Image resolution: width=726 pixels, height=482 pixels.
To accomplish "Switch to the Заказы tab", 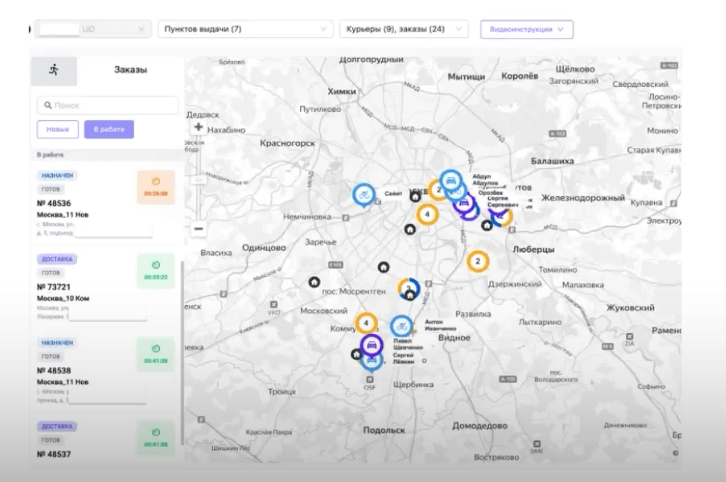I will 130,70.
